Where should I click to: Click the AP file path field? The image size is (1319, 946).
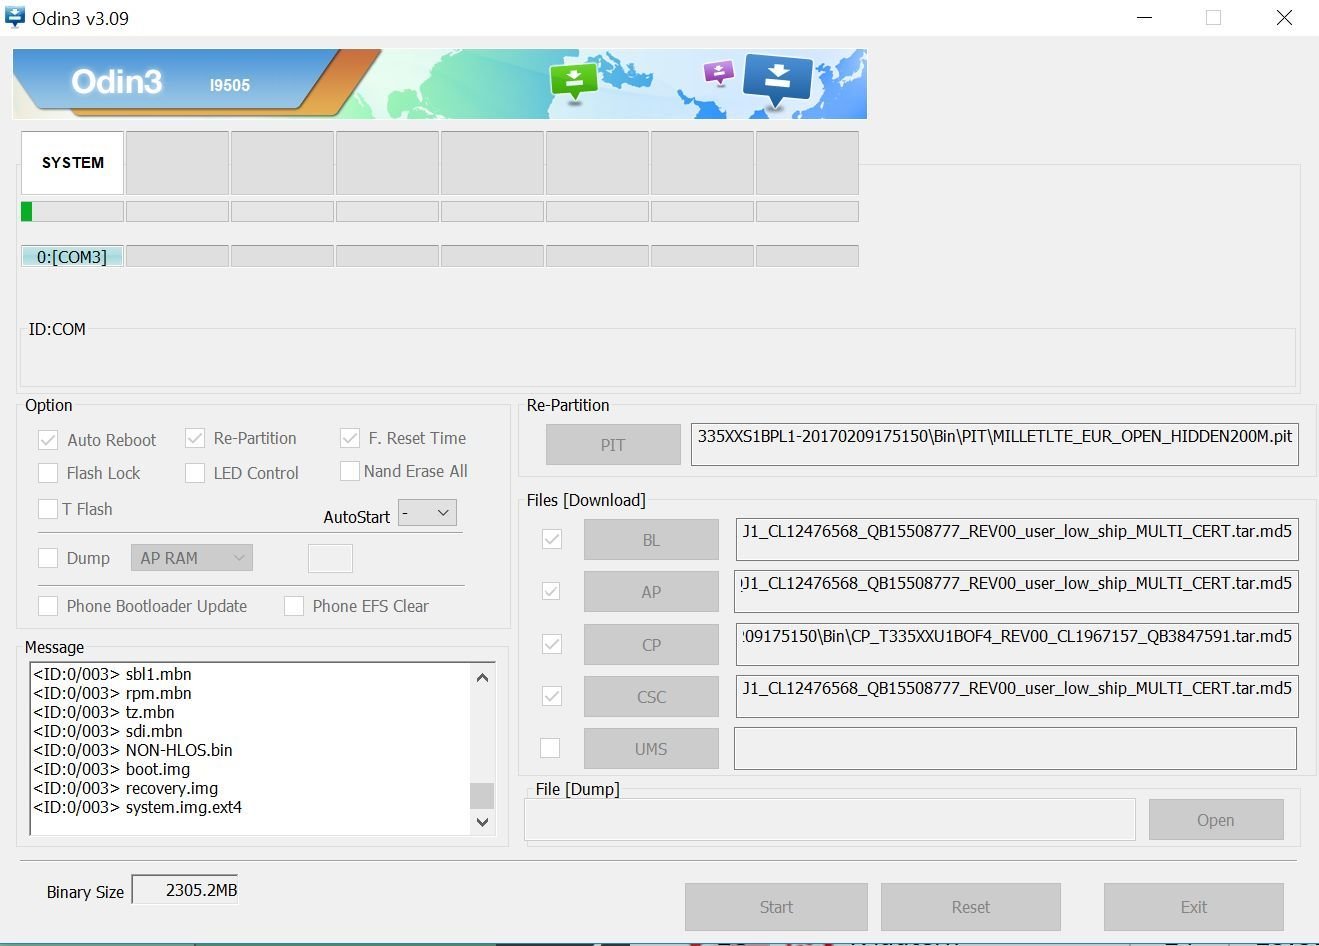pyautogui.click(x=1017, y=591)
